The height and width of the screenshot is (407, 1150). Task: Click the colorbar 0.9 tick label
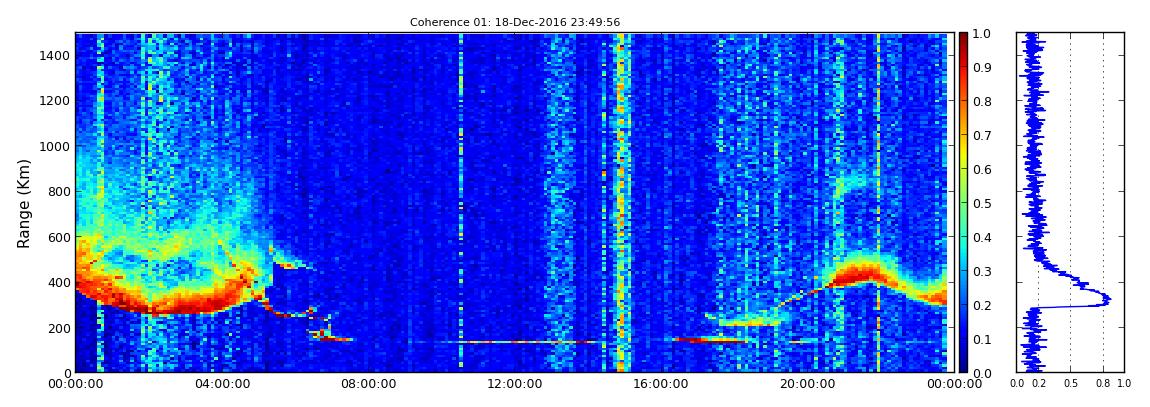pos(984,67)
